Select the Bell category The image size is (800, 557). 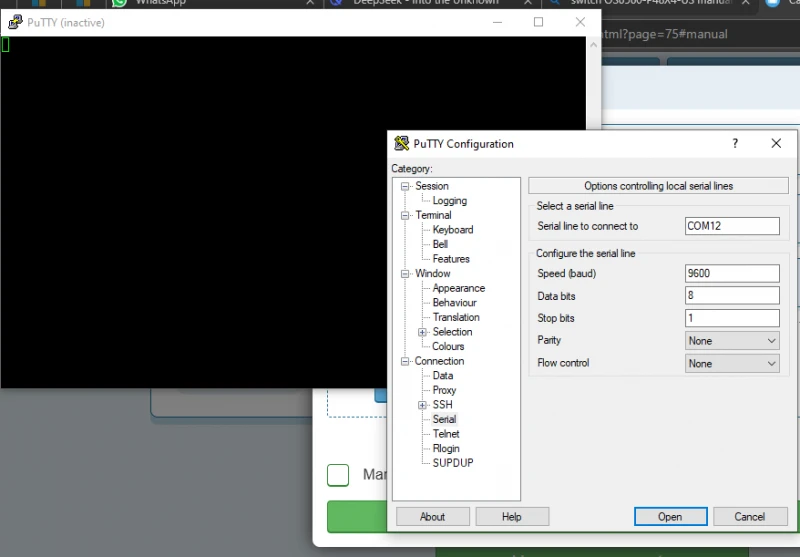(440, 244)
